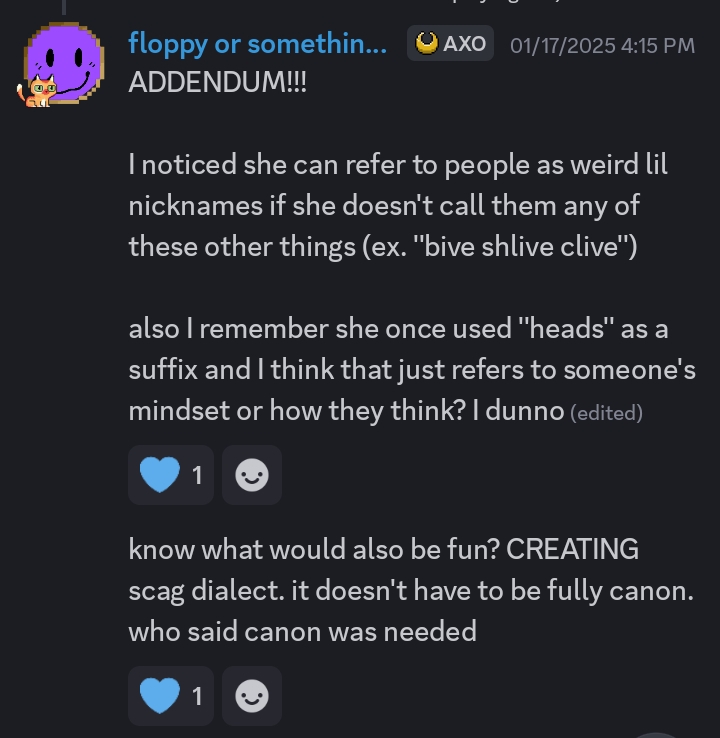Viewport: 720px width, 738px height.
Task: Click the (edited) label
Action: coord(606,412)
